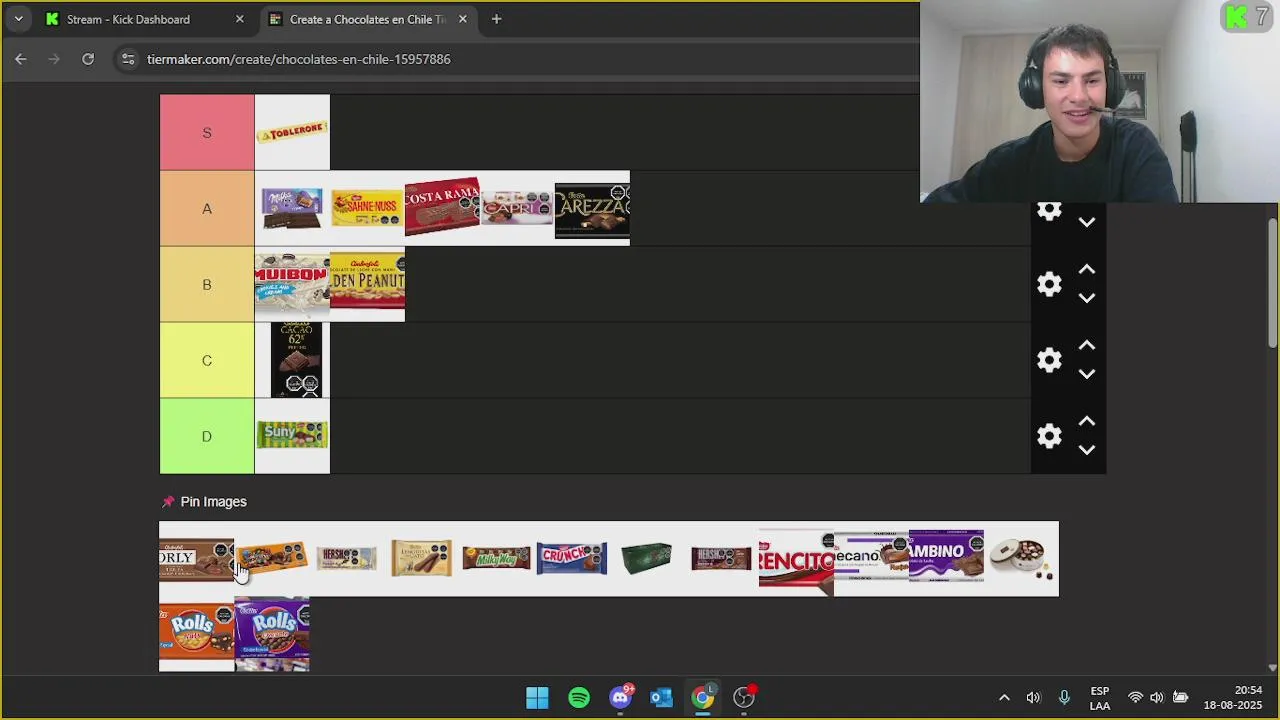
Task: Select the C tier label
Action: (x=207, y=361)
